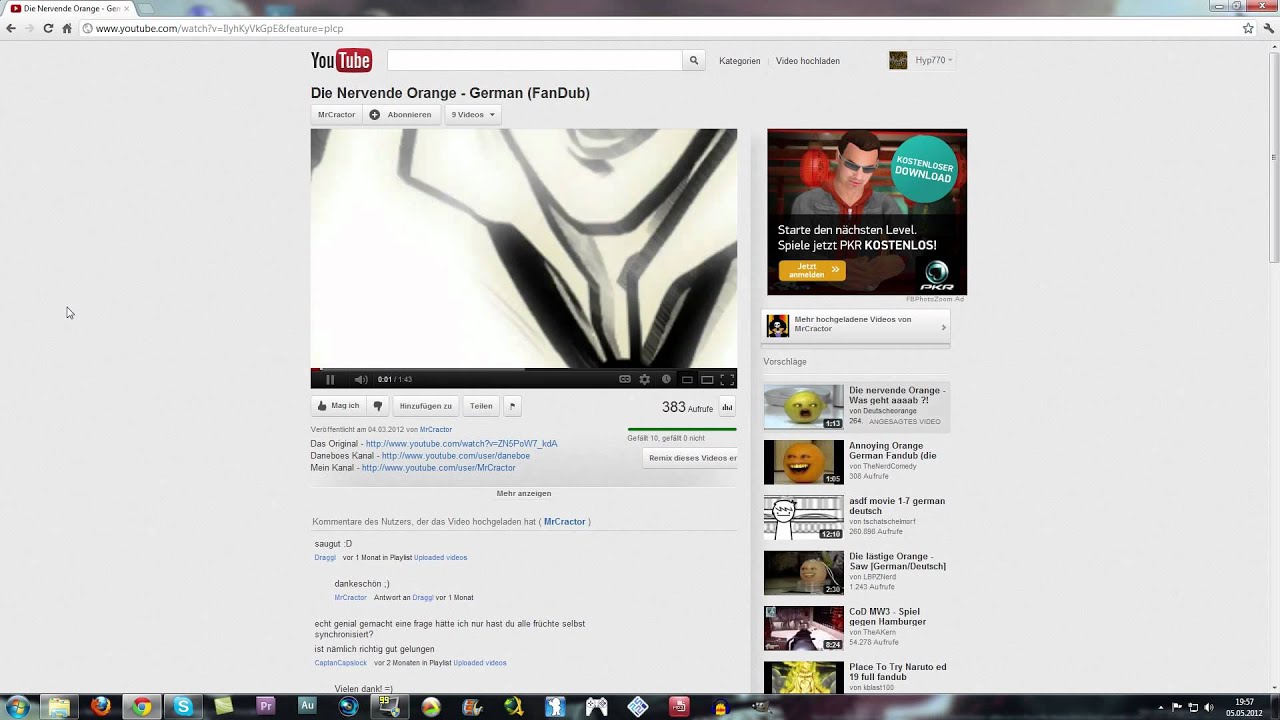
Task: Flag the video with flag icon
Action: (512, 406)
